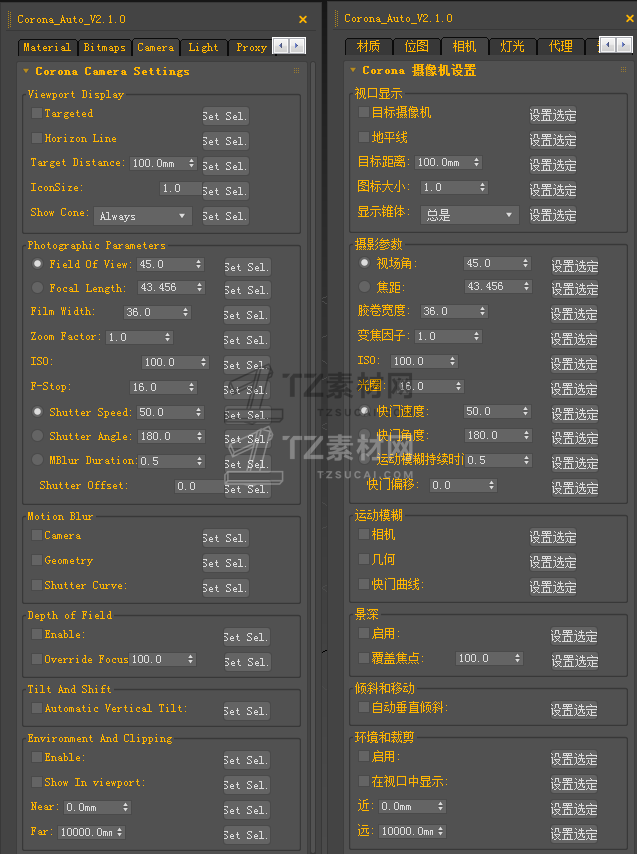Toggle the Horizon Line checkbox
Image resolution: width=637 pixels, height=854 pixels.
click(x=37, y=138)
